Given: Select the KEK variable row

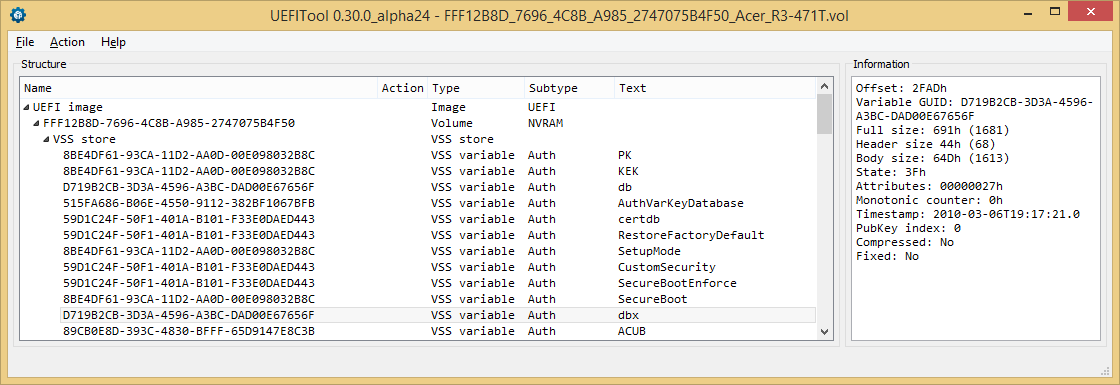Looking at the screenshot, I should (x=437, y=171).
